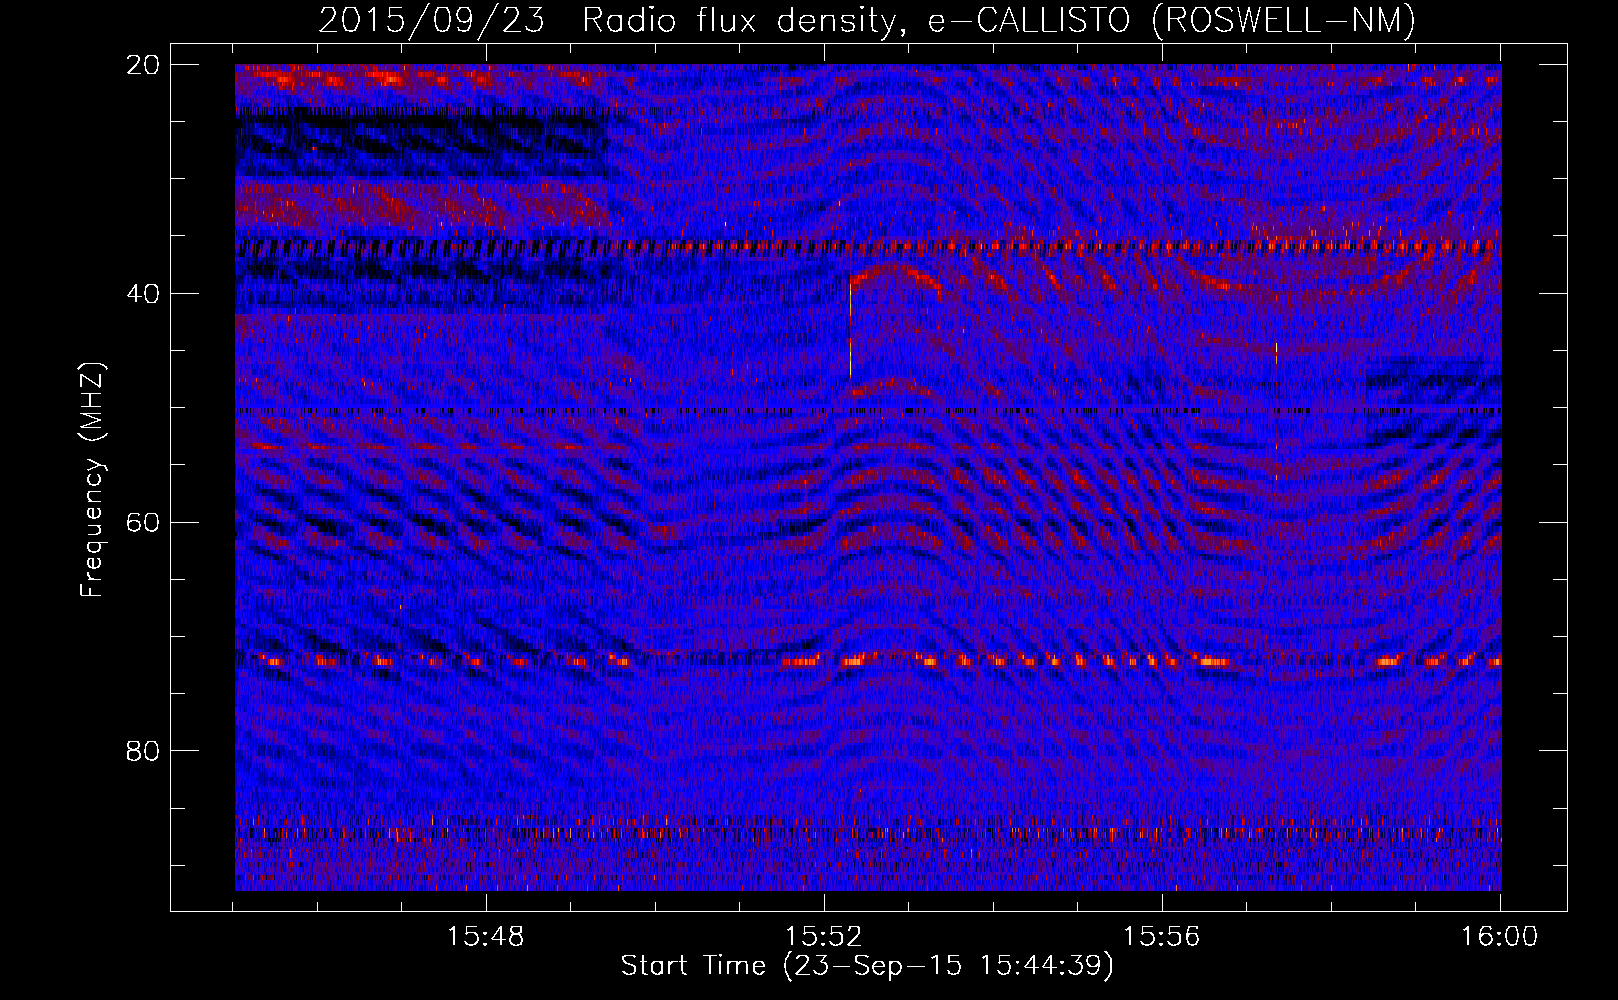The width and height of the screenshot is (1618, 1000).
Task: Click the 'Start Time (23-Sep-15 15:44:39)' label
Action: tap(867, 966)
